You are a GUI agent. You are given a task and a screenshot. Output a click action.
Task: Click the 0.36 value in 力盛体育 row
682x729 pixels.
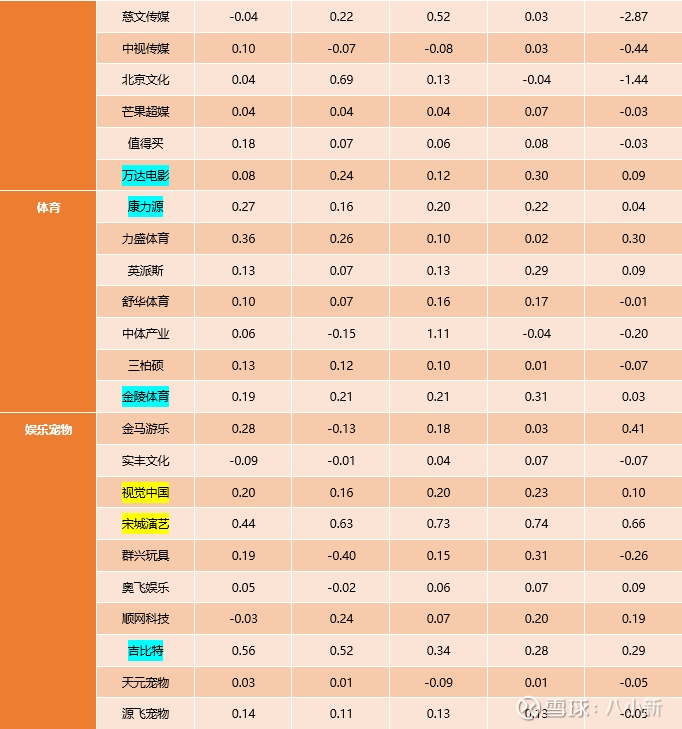click(244, 239)
